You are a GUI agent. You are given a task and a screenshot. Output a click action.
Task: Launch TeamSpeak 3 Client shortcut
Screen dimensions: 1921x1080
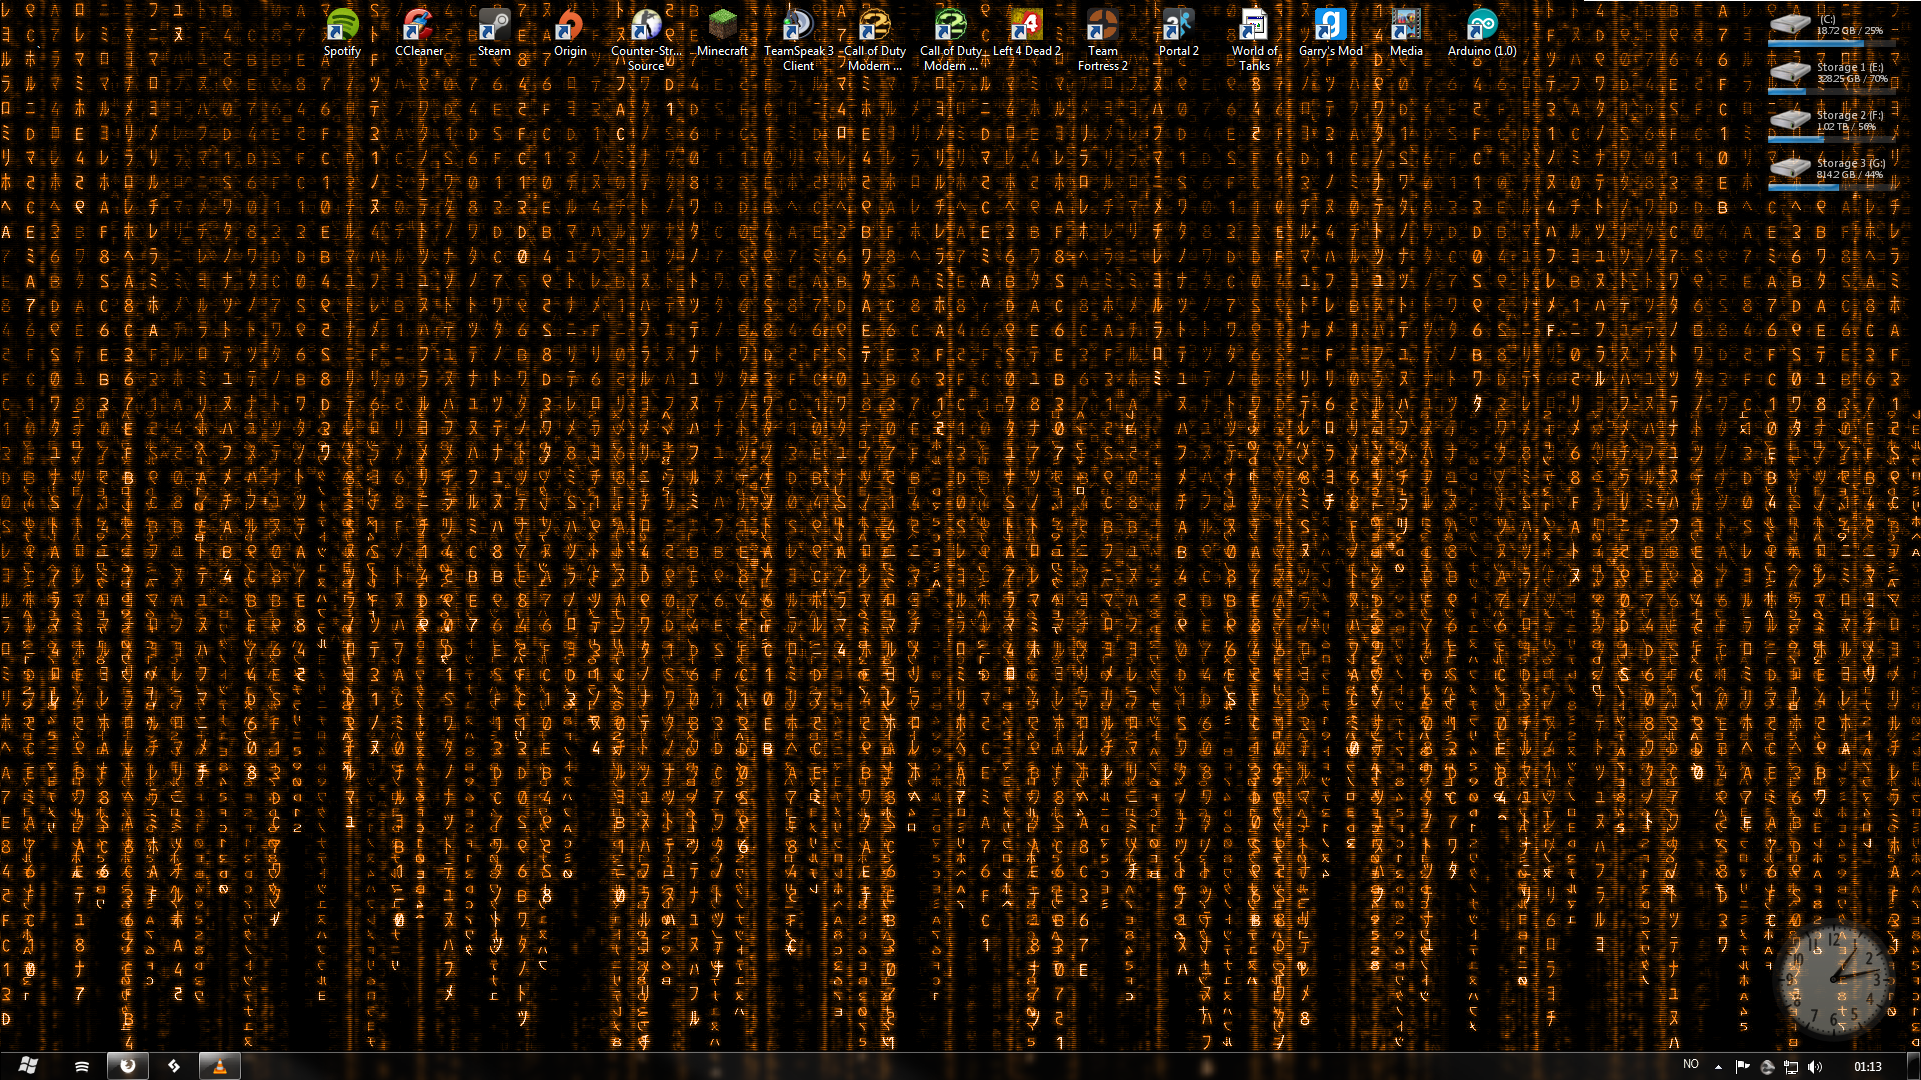(x=798, y=40)
